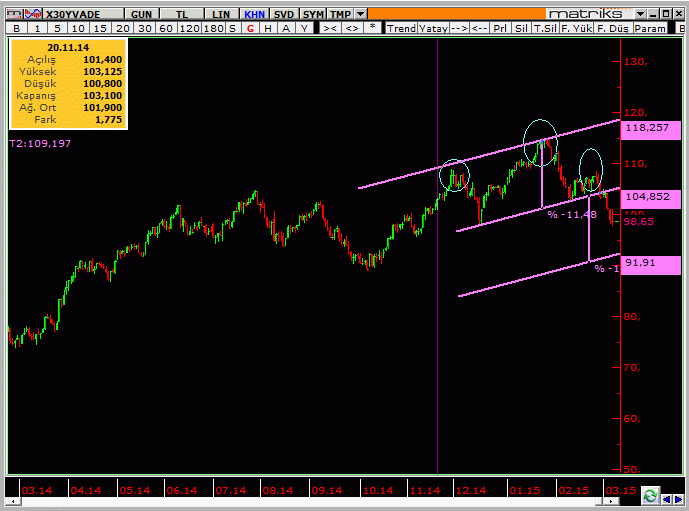This screenshot has height=511, width=689.
Task: Click the Trend drawing button
Action: [401, 29]
